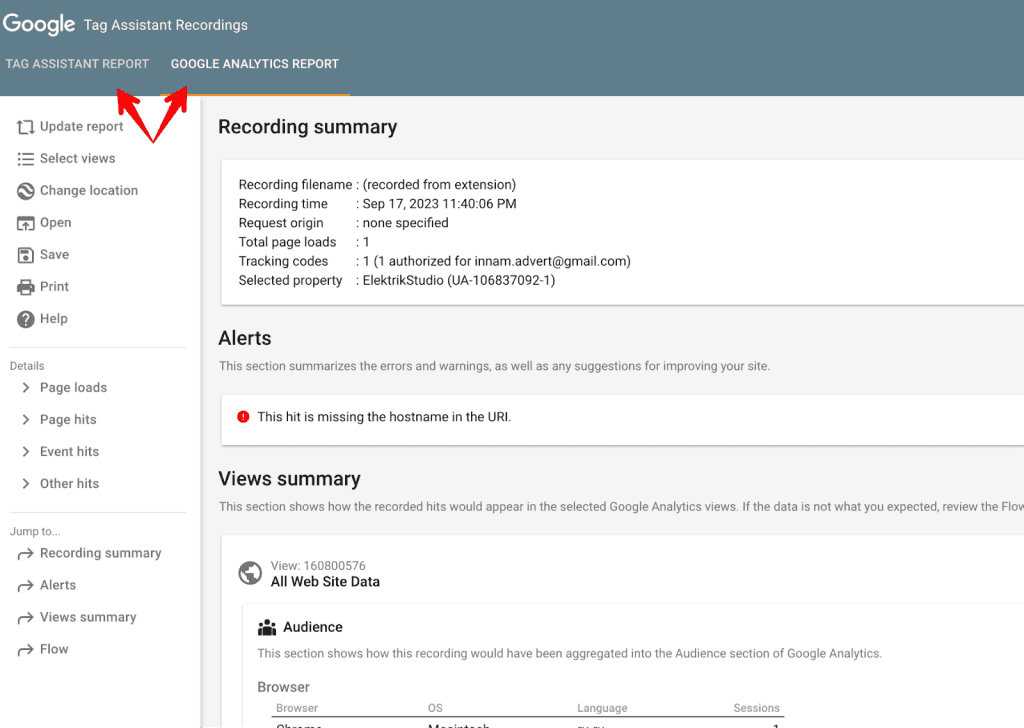Click the Print report icon
Image resolution: width=1024 pixels, height=728 pixels.
(22, 286)
